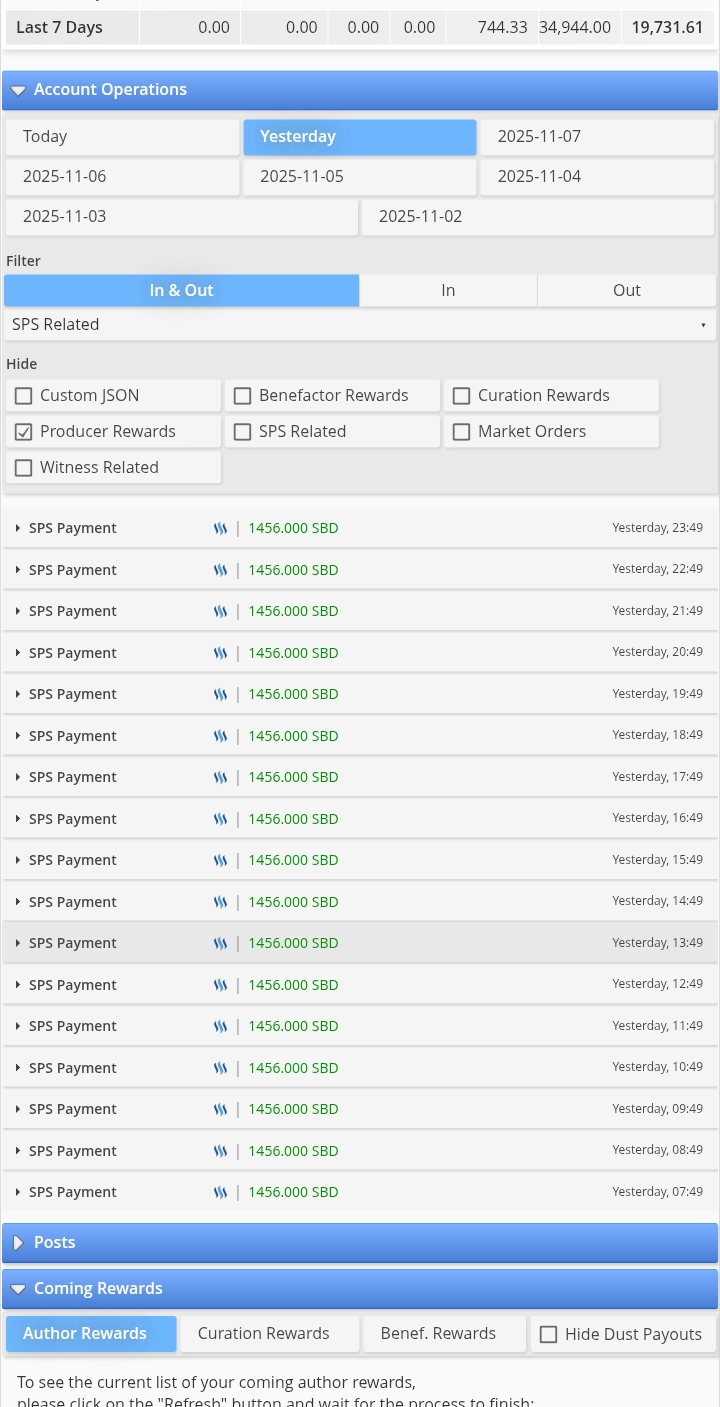Select the Yesterday date tab
This screenshot has height=1407, width=720.
coord(359,137)
